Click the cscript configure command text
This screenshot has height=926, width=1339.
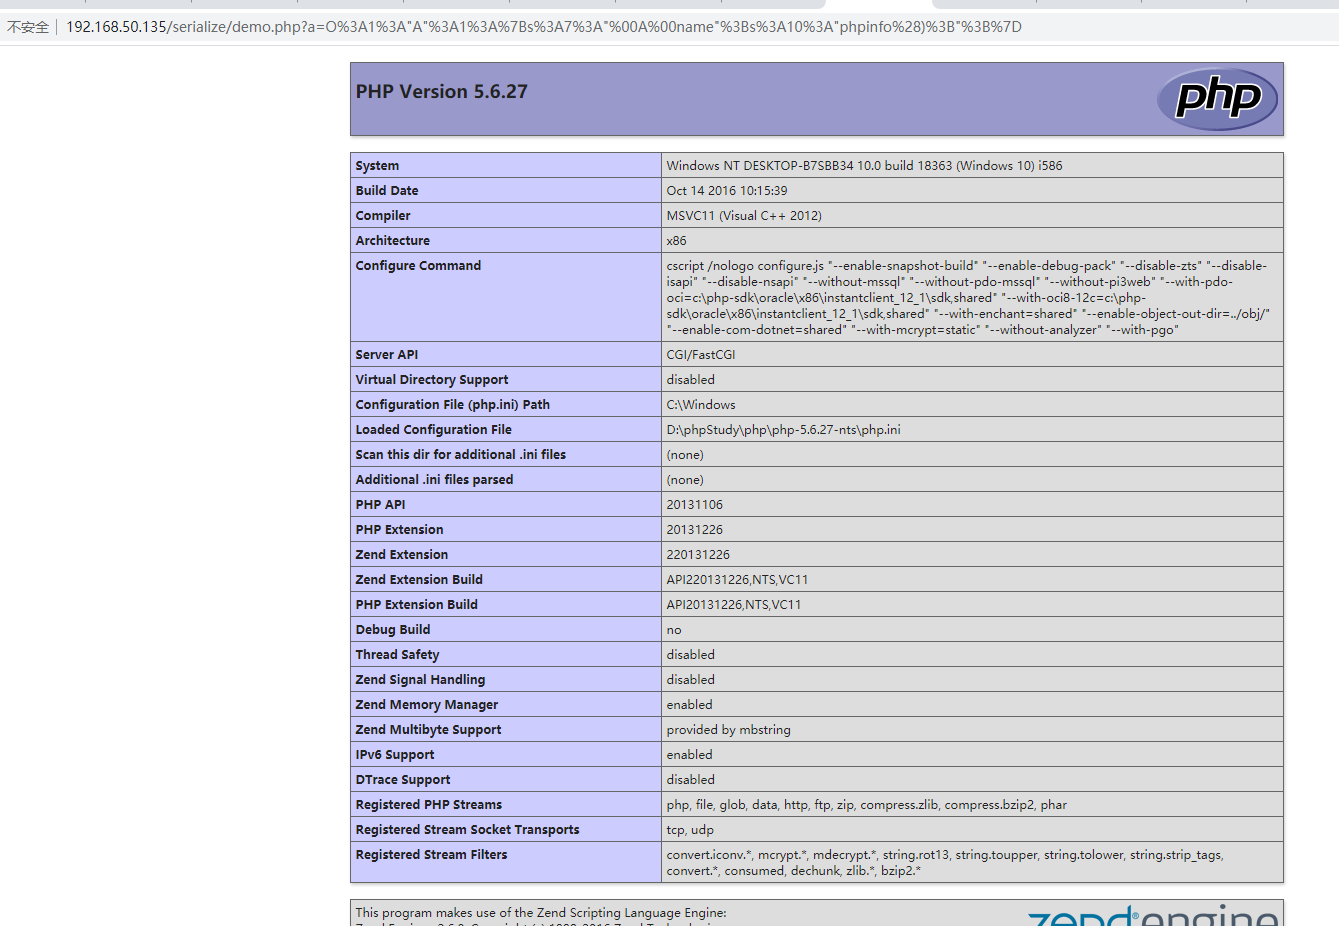(x=968, y=298)
